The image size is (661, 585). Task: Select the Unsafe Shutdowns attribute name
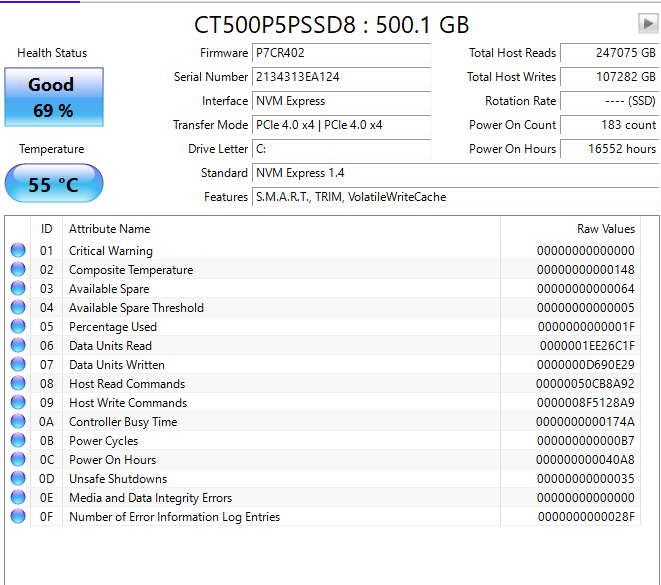[118, 478]
